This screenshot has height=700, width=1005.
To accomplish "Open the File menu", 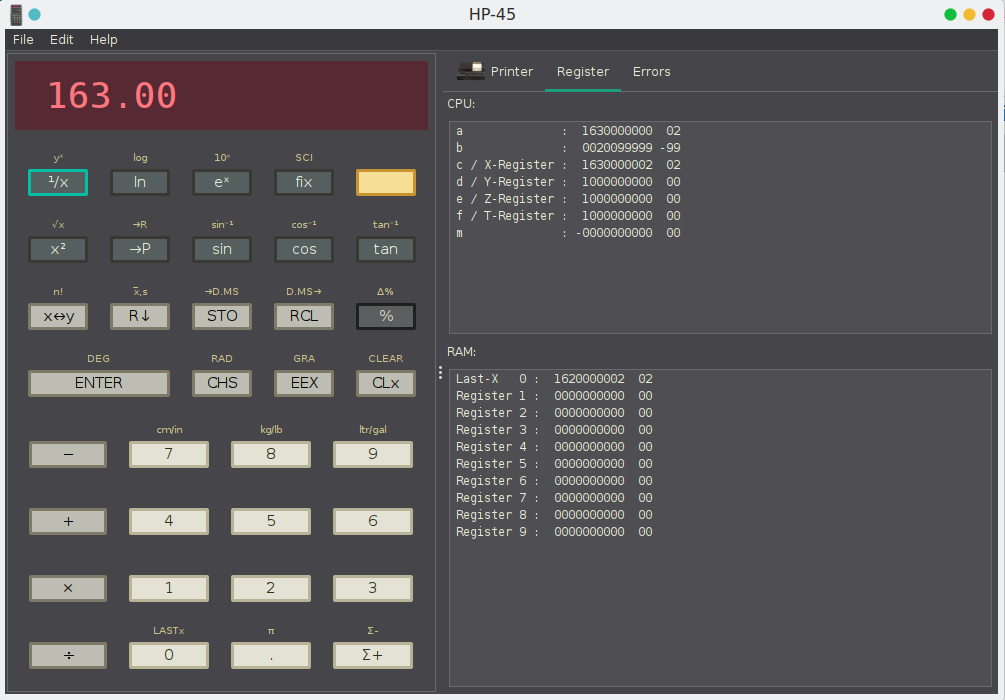I will pos(23,40).
